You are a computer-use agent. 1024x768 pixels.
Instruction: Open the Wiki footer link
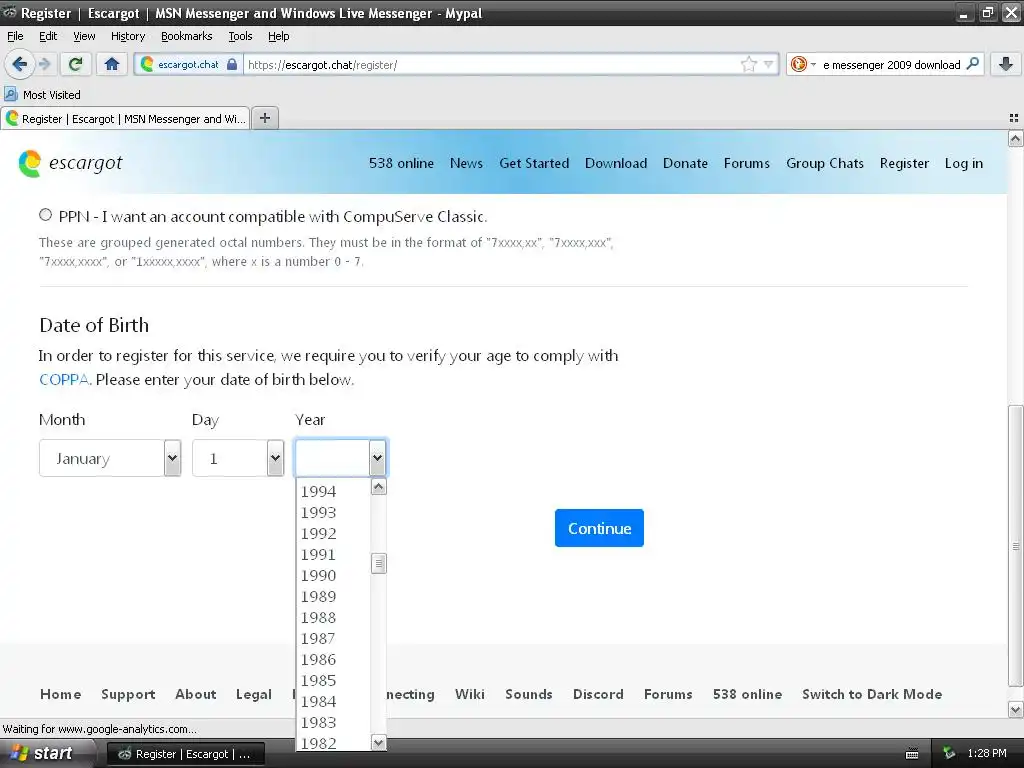click(470, 694)
